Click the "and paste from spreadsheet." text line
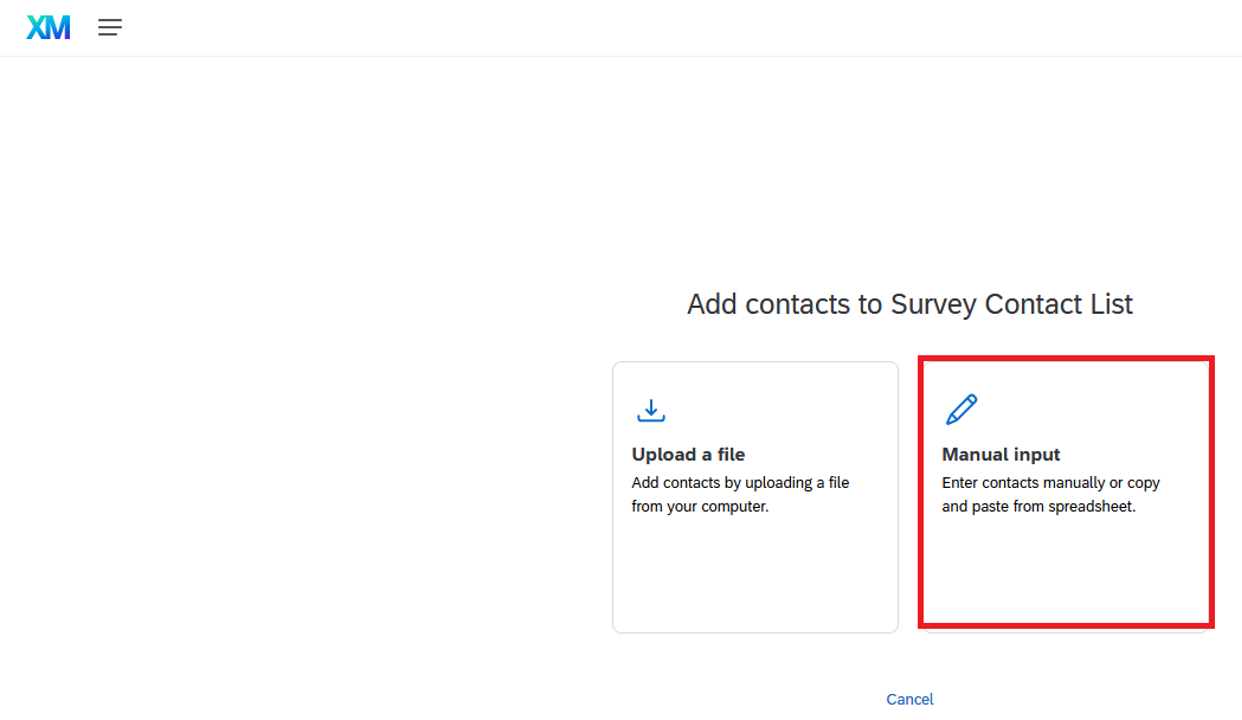1242x720 pixels. 1039,506
